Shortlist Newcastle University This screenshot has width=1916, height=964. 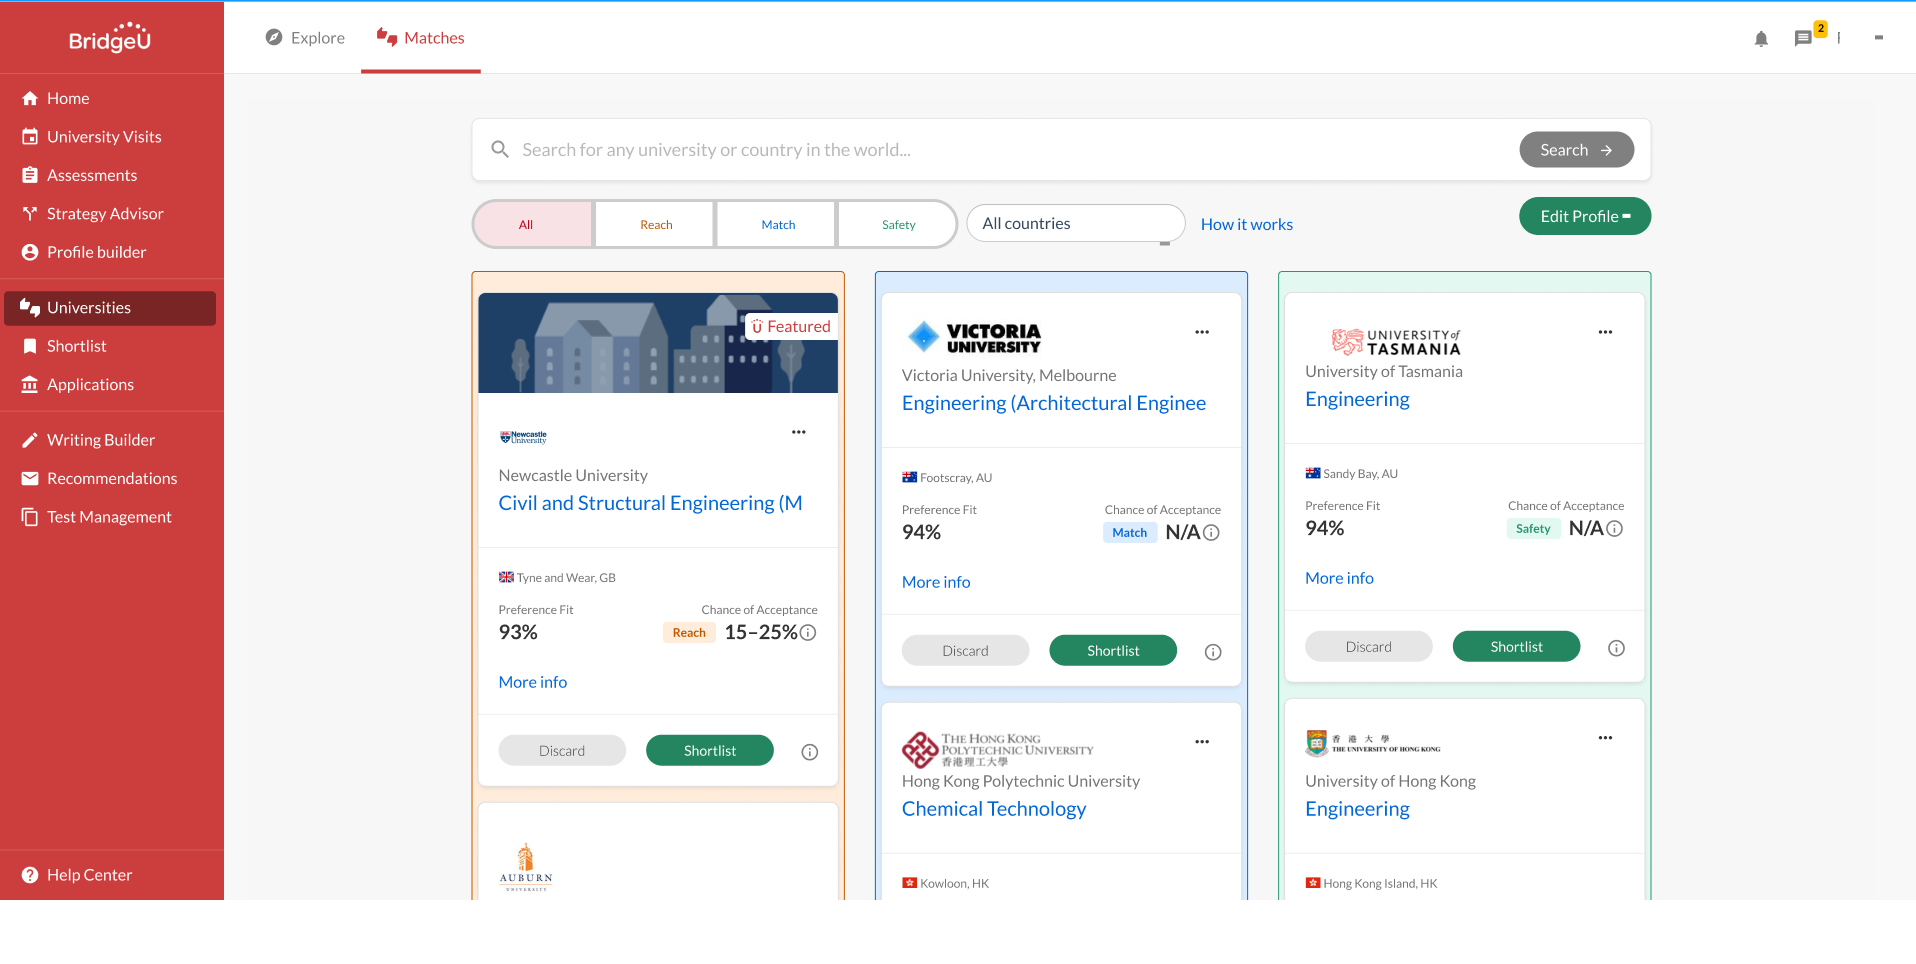(710, 751)
